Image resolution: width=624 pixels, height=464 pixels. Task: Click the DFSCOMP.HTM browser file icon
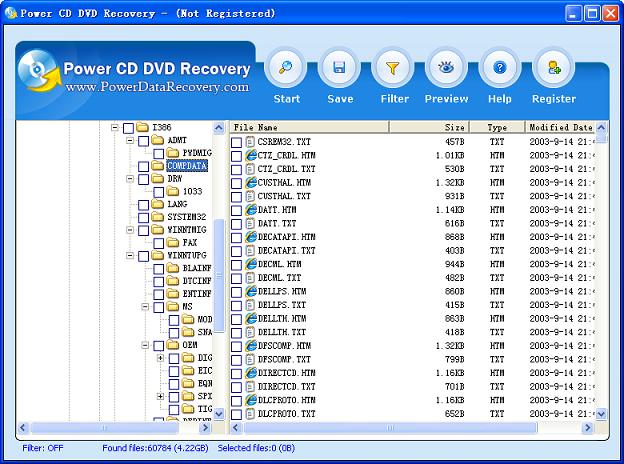[251, 345]
